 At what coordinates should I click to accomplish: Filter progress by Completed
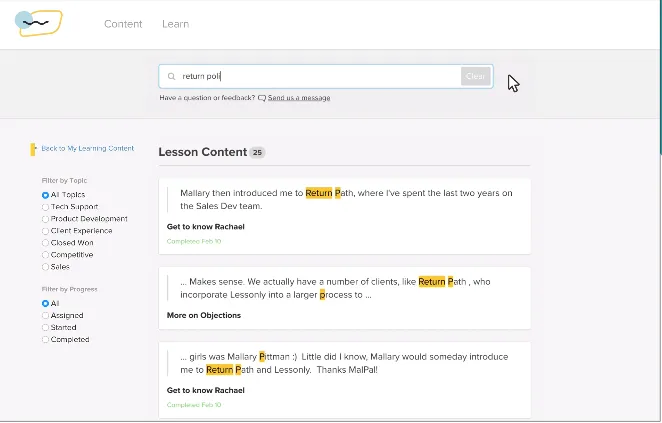click(65, 340)
